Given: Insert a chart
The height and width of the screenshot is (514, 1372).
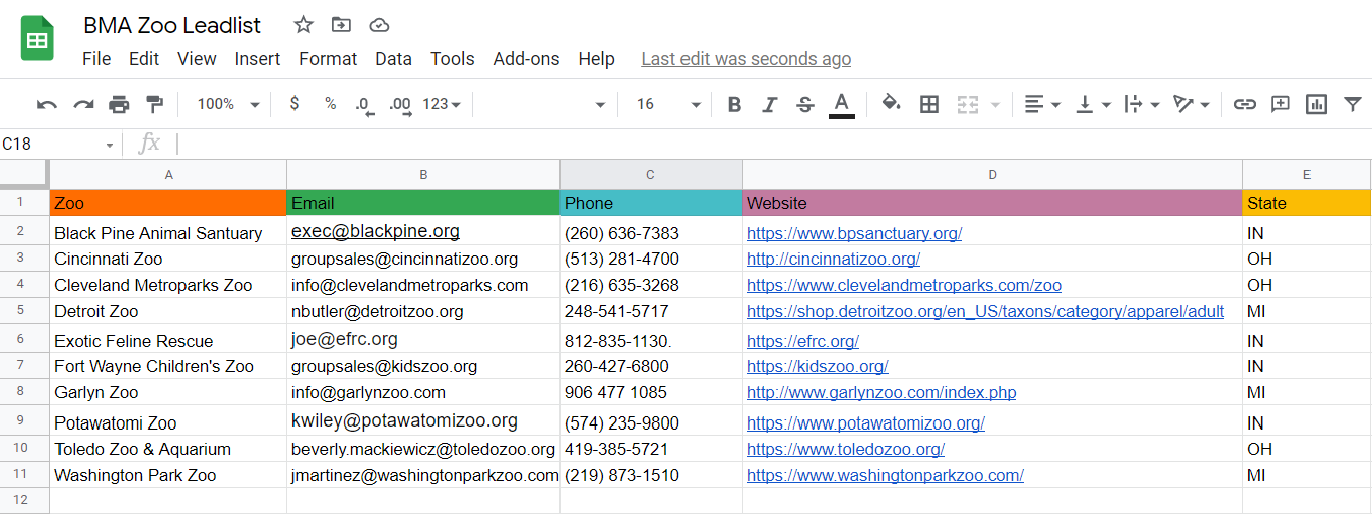Looking at the screenshot, I should tap(1316, 104).
